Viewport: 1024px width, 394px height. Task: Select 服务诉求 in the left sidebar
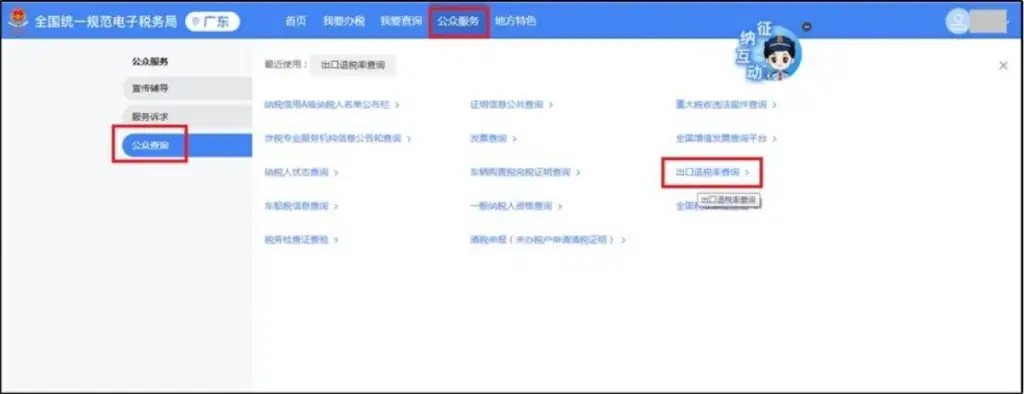187,116
